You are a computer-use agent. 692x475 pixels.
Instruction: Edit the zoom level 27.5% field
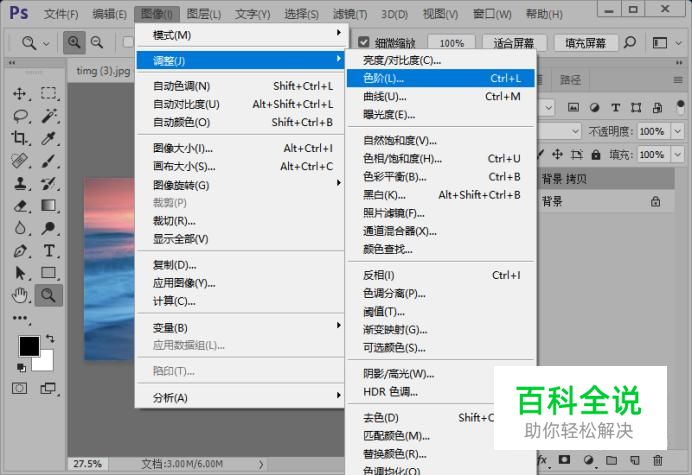87,464
